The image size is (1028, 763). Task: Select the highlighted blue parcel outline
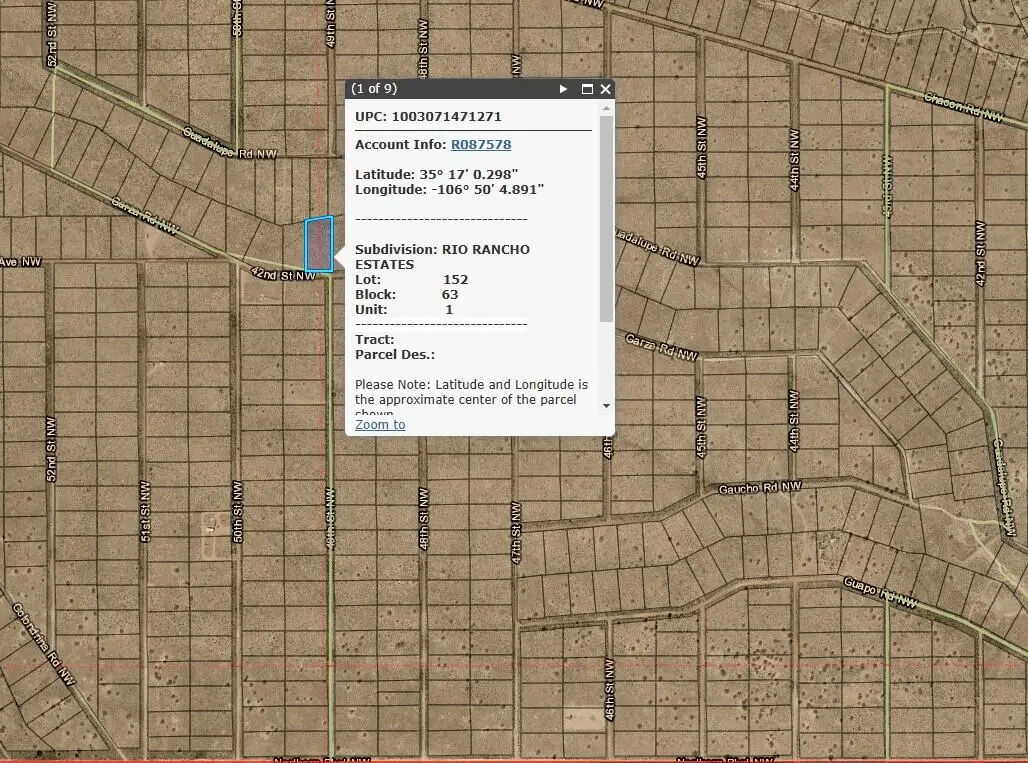point(319,245)
